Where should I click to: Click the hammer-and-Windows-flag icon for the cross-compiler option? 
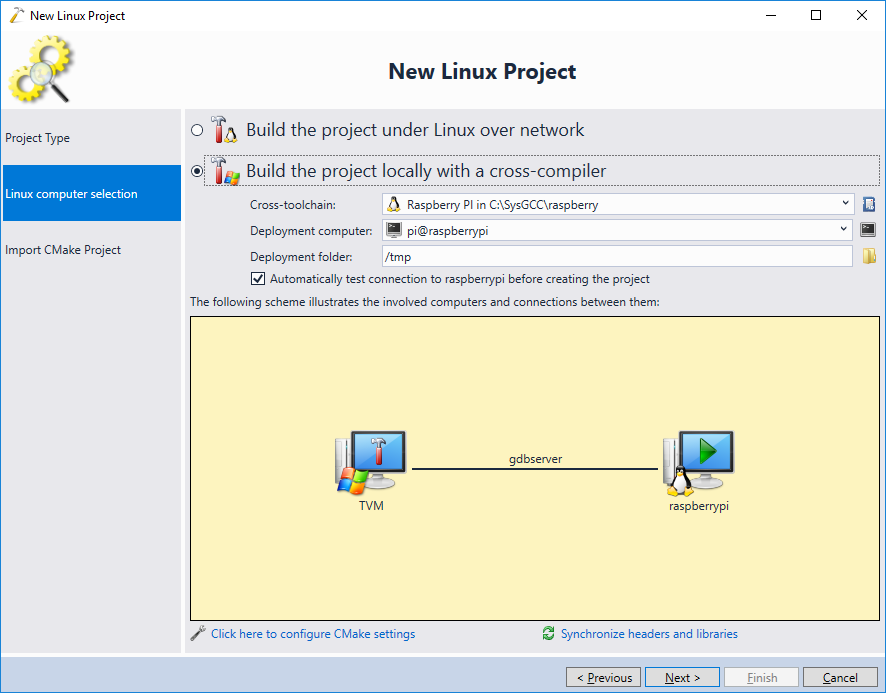point(225,171)
